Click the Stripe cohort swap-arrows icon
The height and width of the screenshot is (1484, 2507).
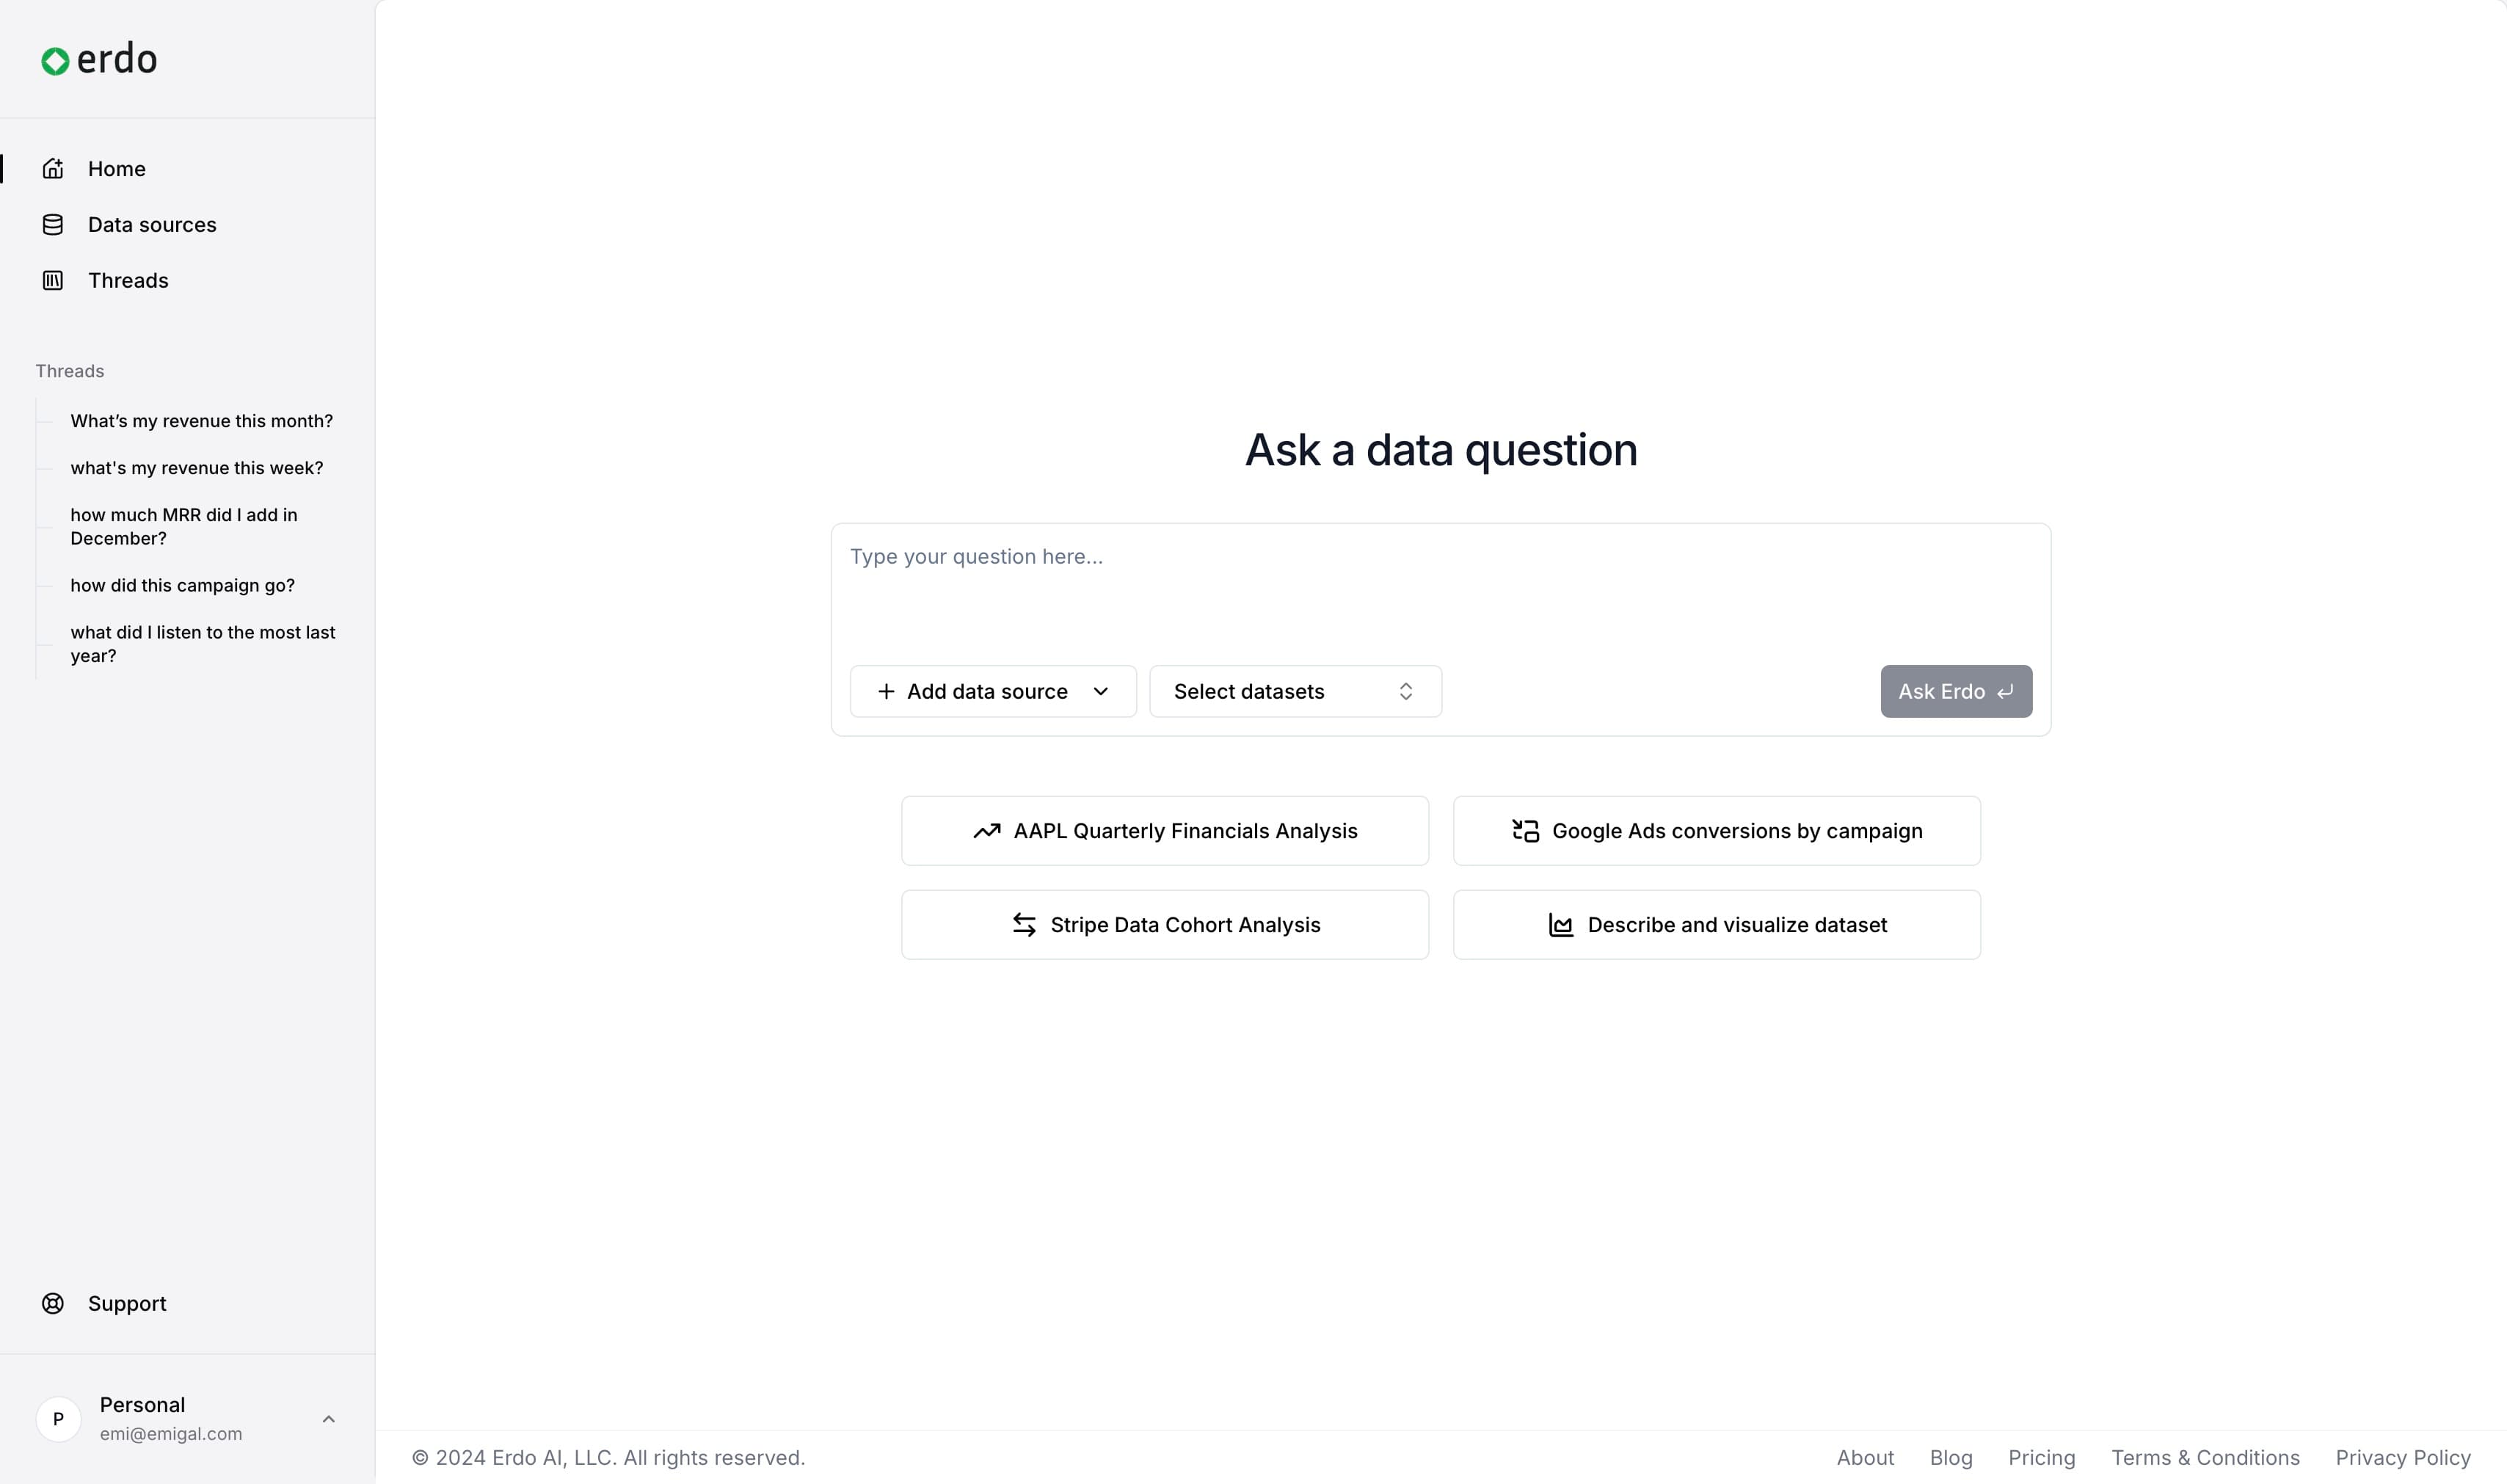tap(1024, 925)
